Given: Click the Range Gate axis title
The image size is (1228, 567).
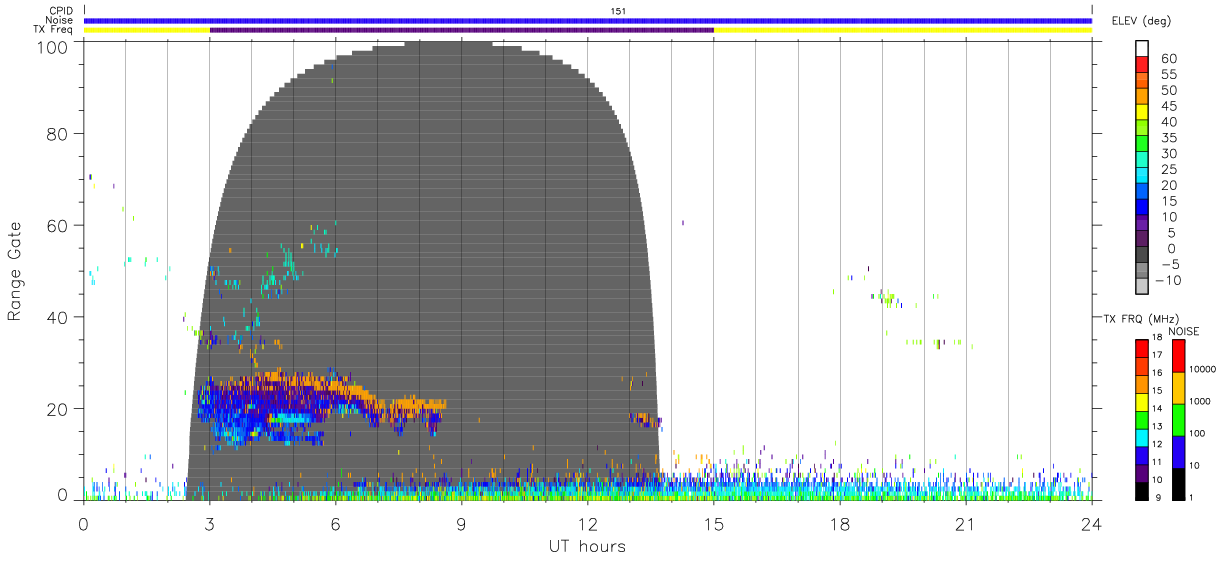Looking at the screenshot, I should point(15,270).
